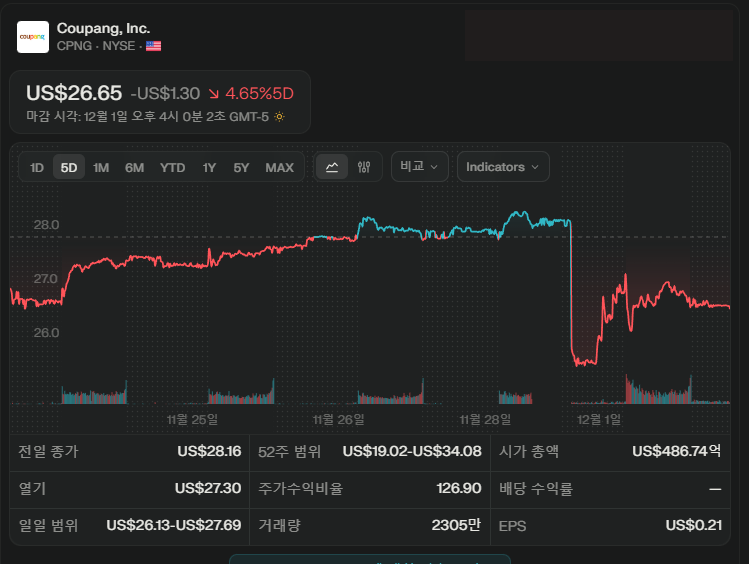749x564 pixels.
Task: Click the 거래량 label
Action: 279,525
